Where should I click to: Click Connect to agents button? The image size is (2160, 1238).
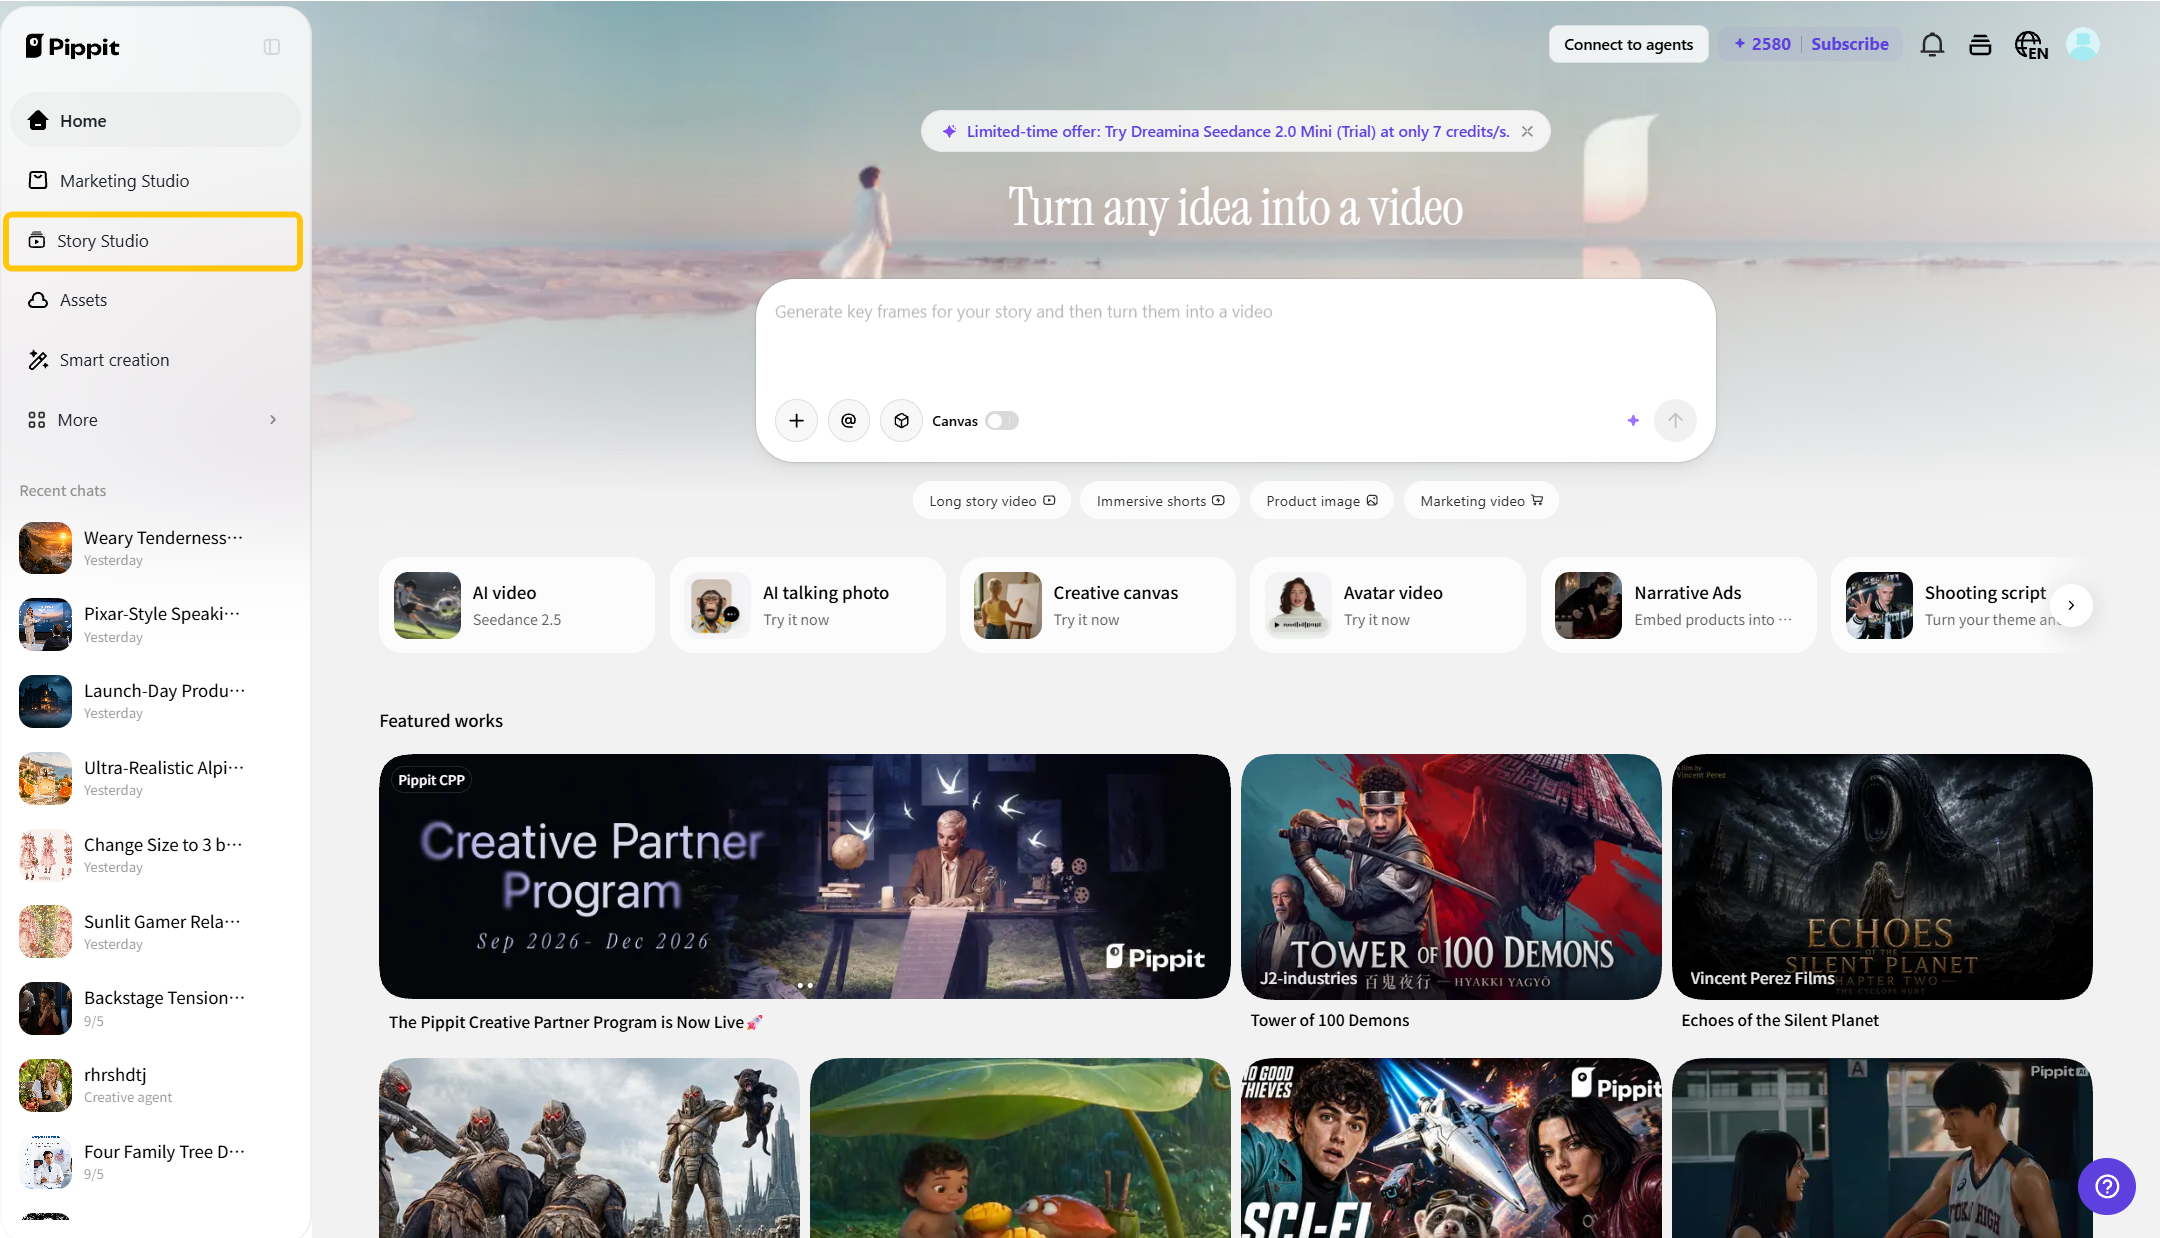coord(1628,44)
